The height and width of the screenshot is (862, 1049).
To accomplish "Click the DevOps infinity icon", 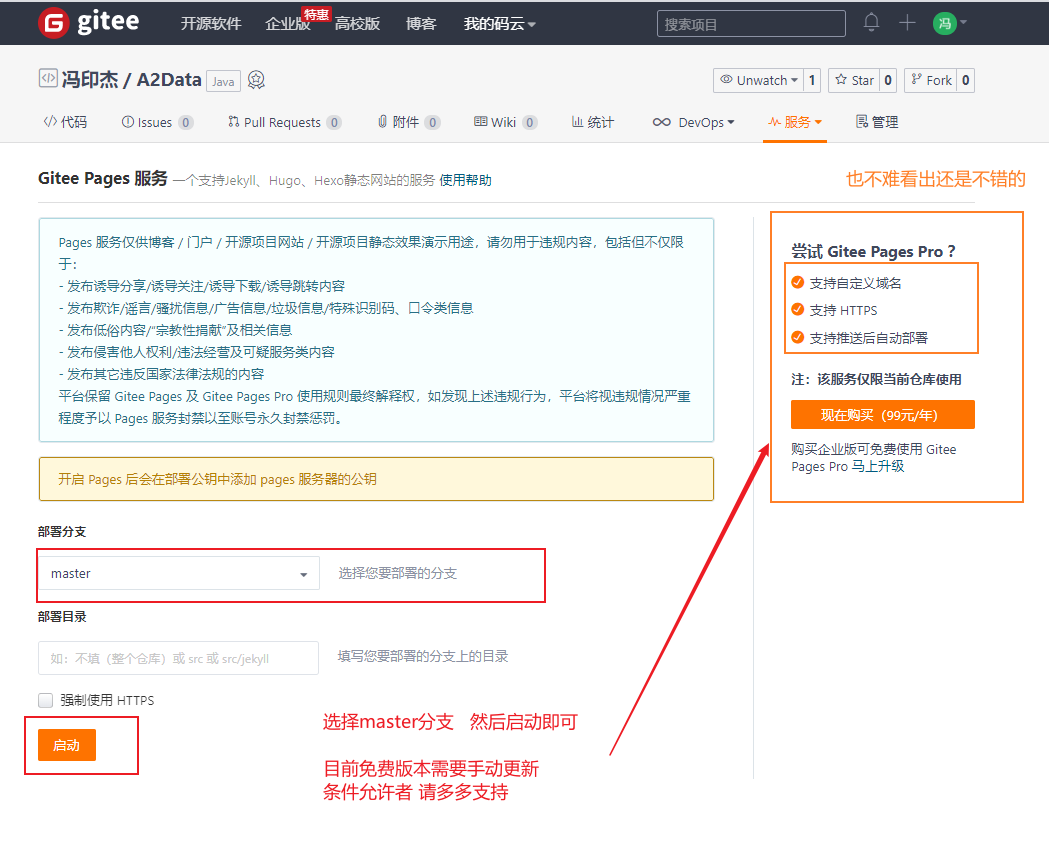I will pos(661,122).
